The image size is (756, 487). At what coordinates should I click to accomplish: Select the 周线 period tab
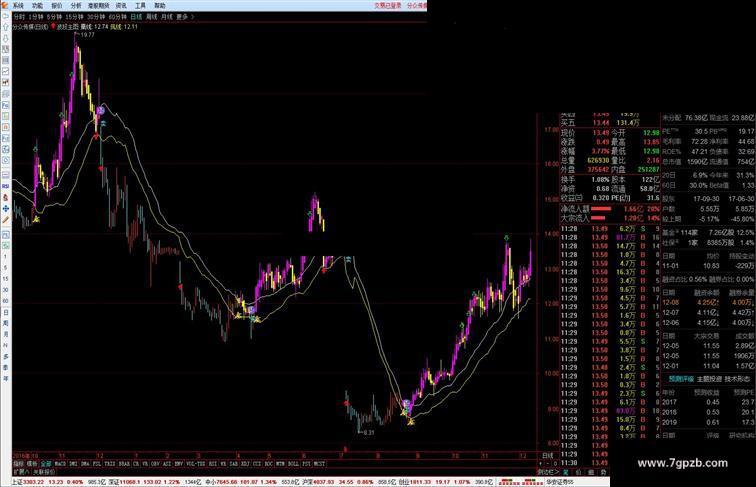point(151,16)
